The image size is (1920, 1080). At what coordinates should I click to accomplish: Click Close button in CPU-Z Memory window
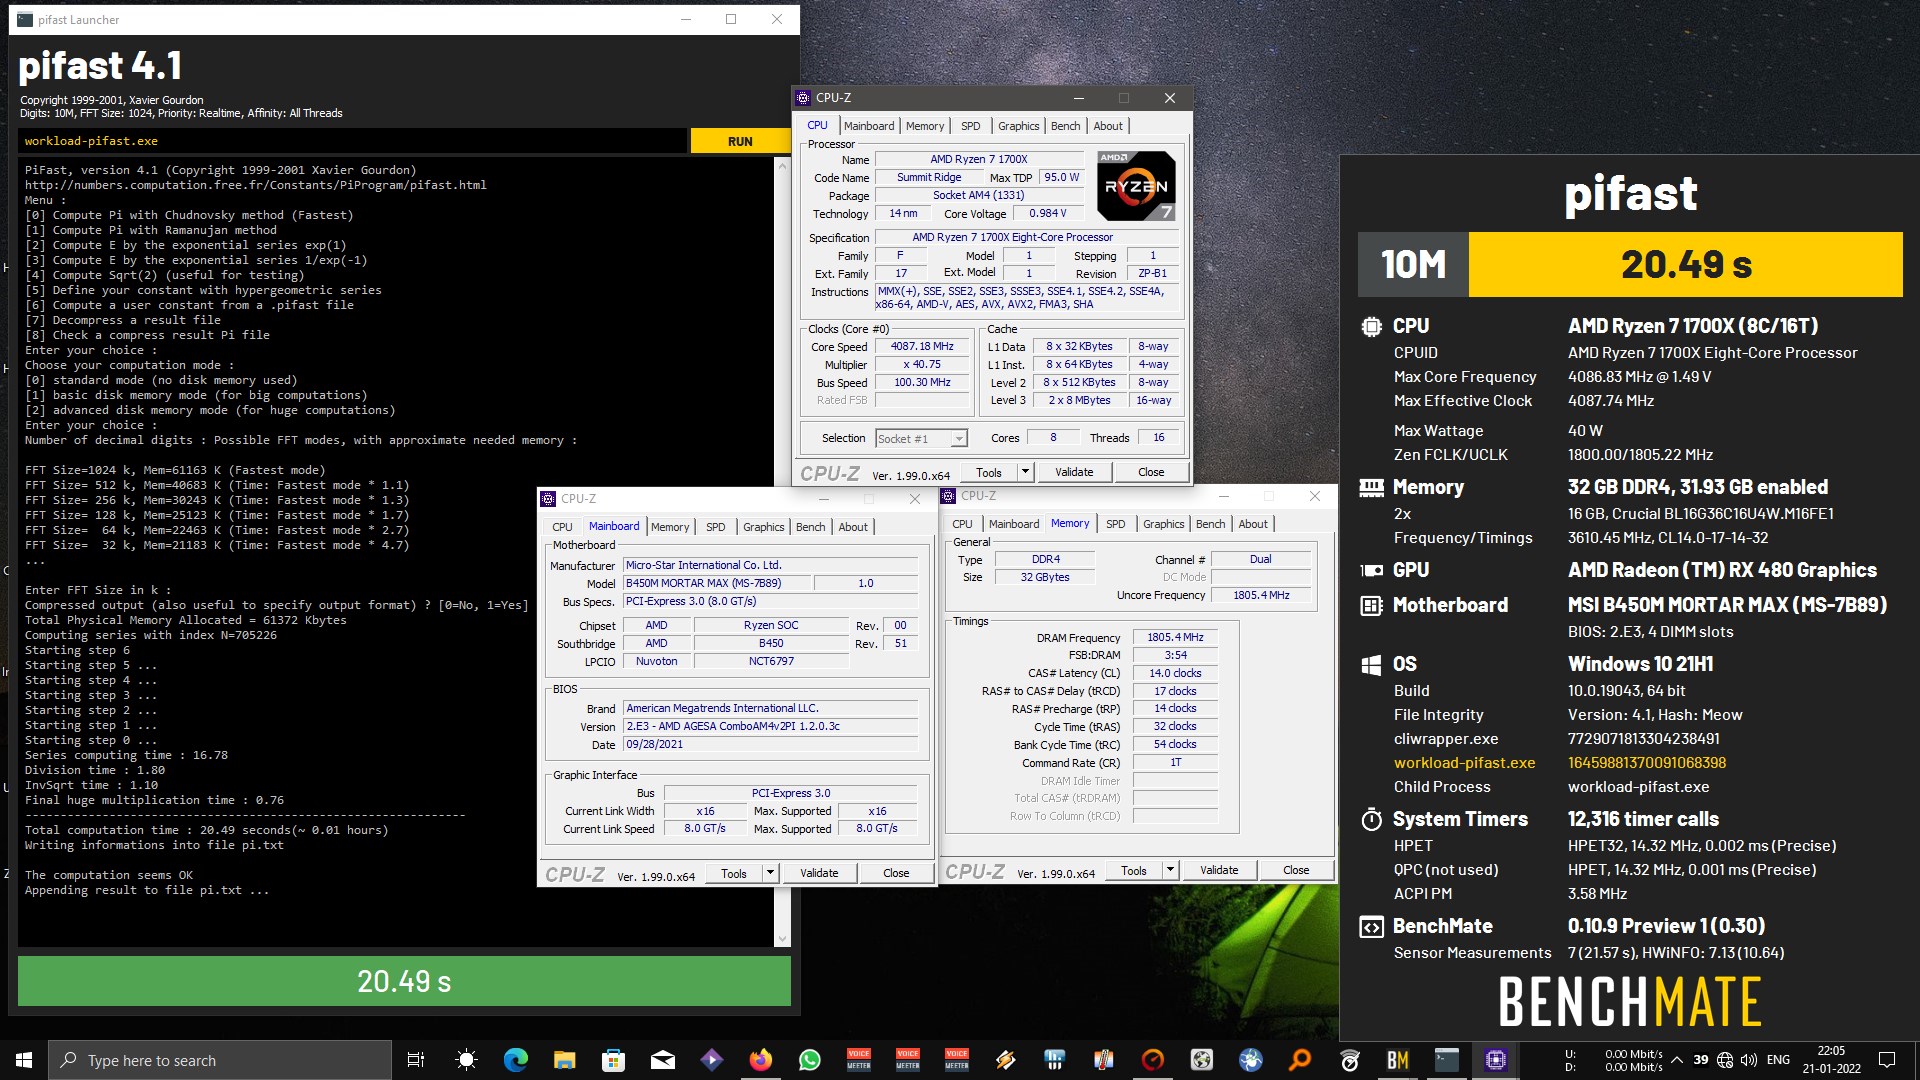click(1296, 870)
